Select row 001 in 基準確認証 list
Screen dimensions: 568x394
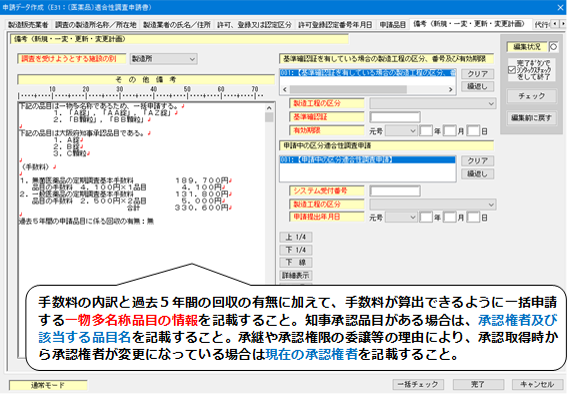tap(368, 73)
